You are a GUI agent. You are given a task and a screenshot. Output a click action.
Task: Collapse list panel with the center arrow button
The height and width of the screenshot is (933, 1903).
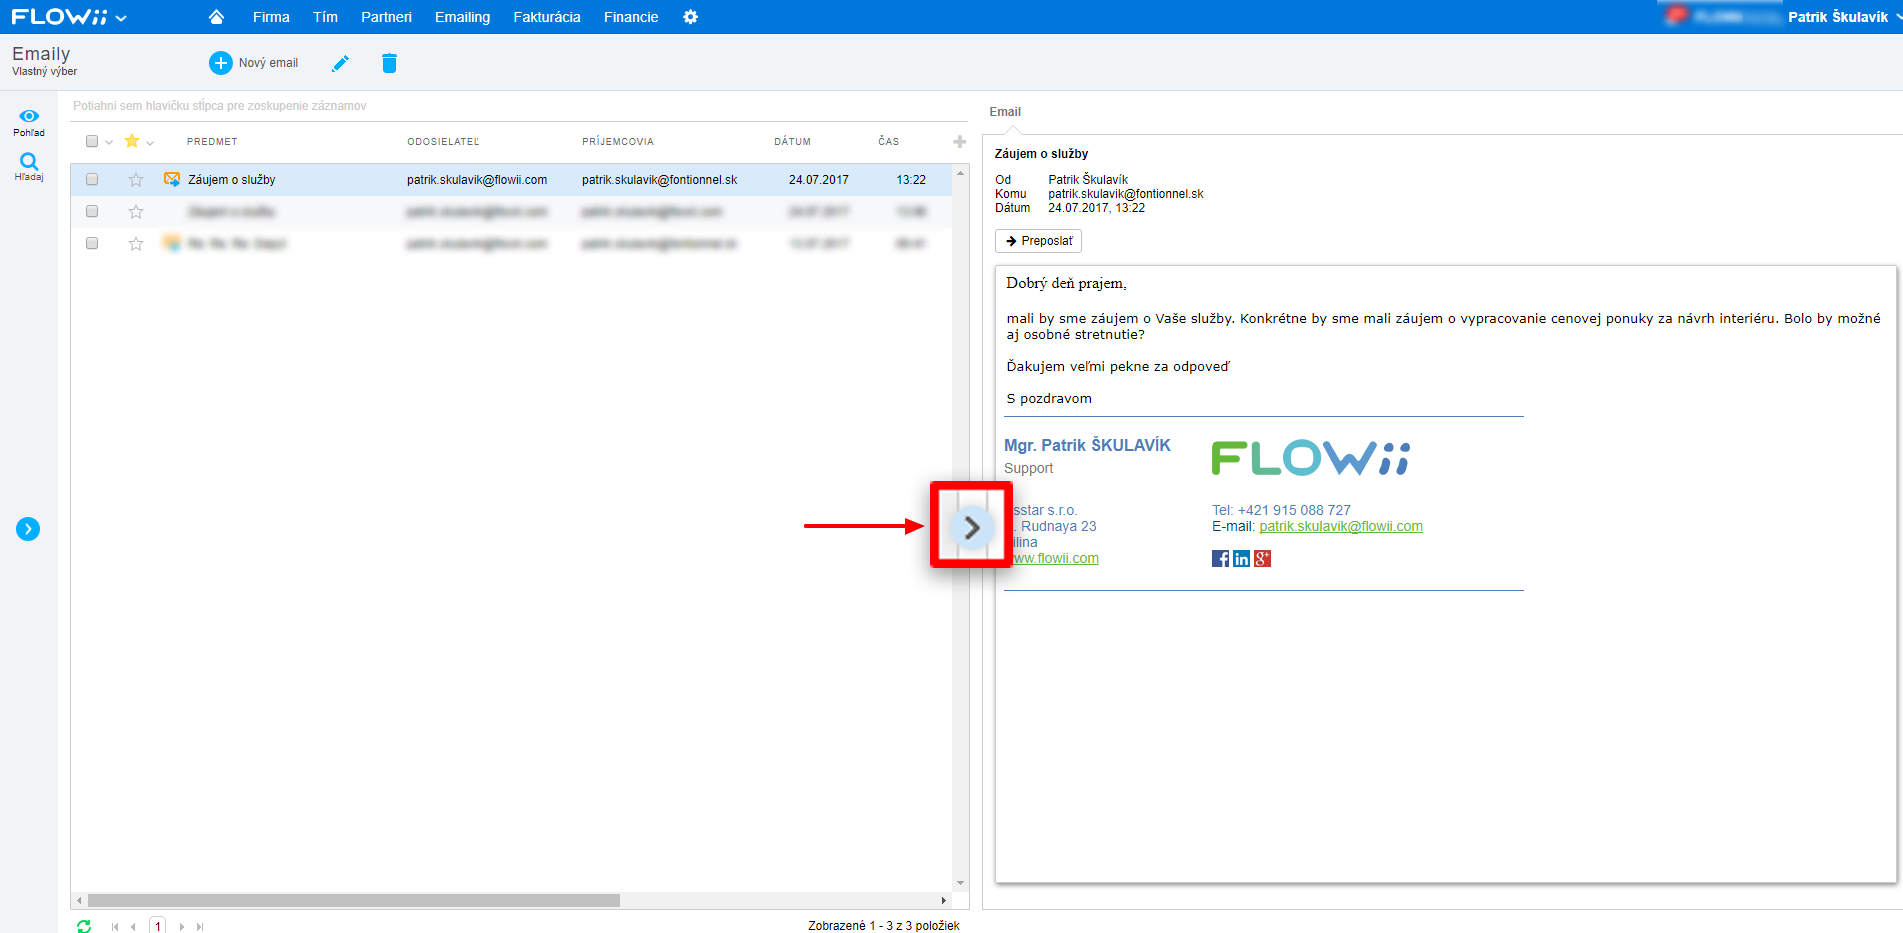[971, 527]
